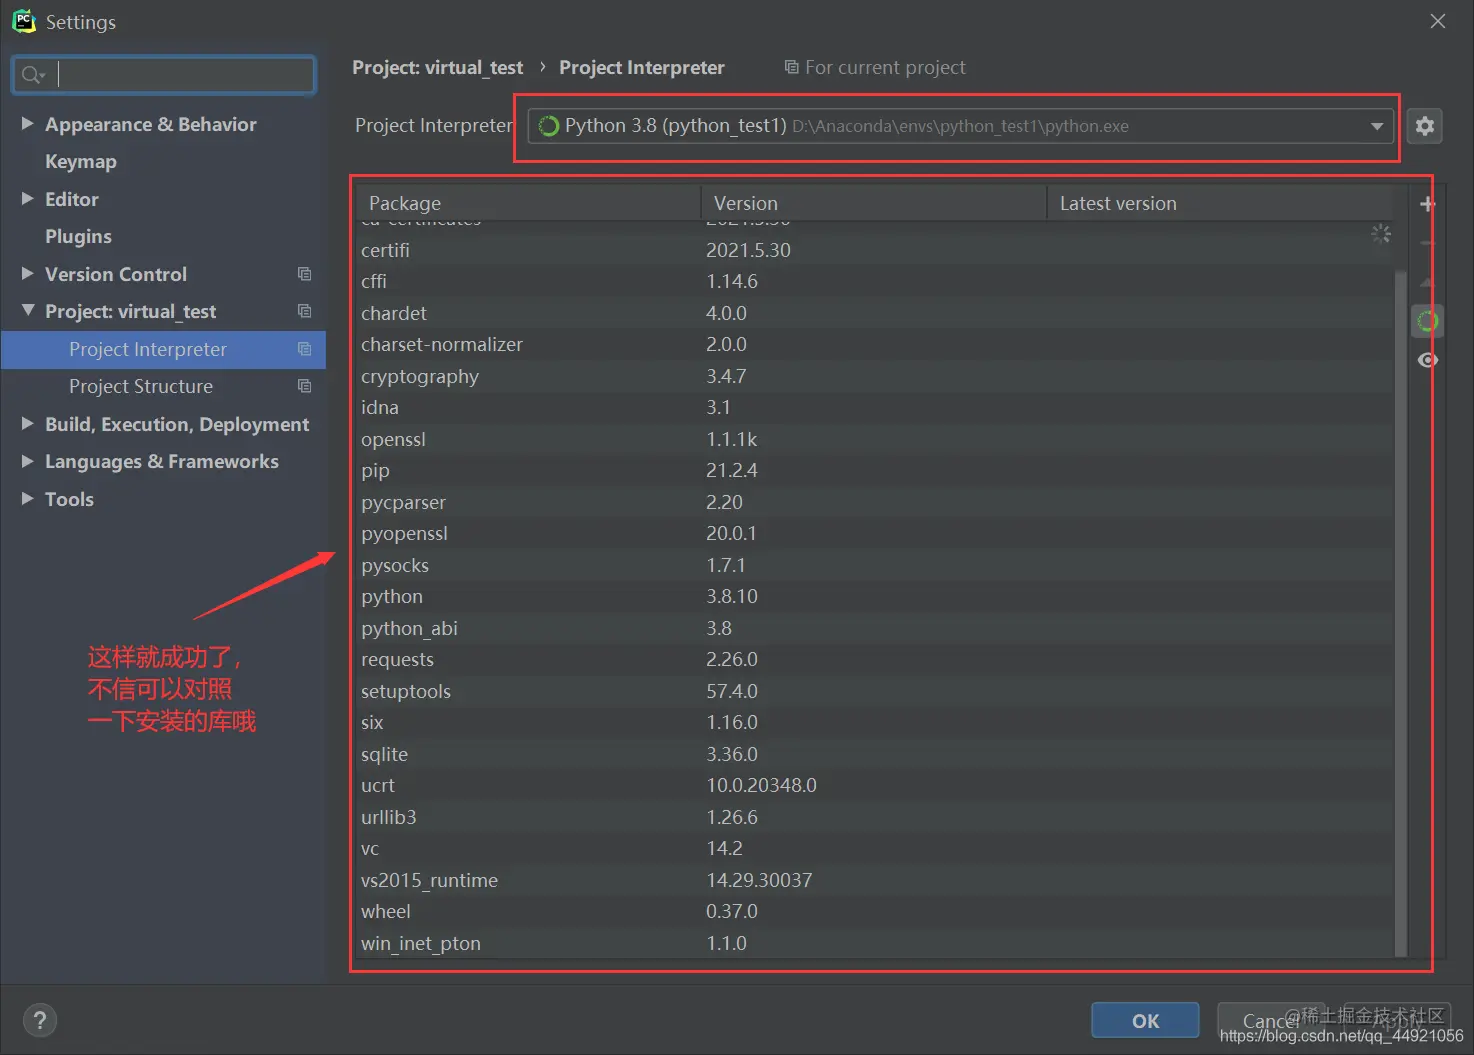Click the OK button
1474x1055 pixels.
click(x=1145, y=1020)
